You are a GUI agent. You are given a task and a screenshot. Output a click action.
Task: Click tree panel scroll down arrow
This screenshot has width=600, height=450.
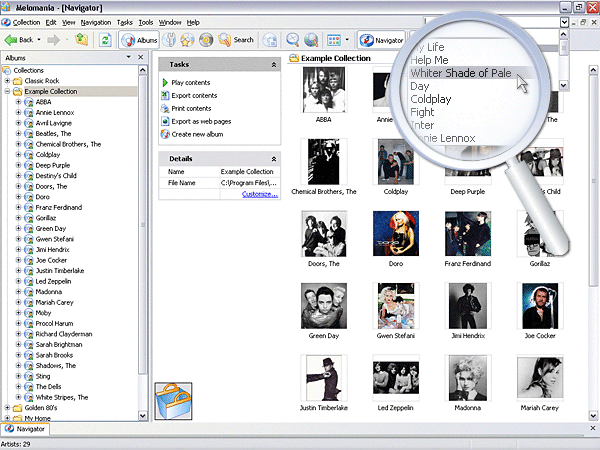(x=142, y=416)
